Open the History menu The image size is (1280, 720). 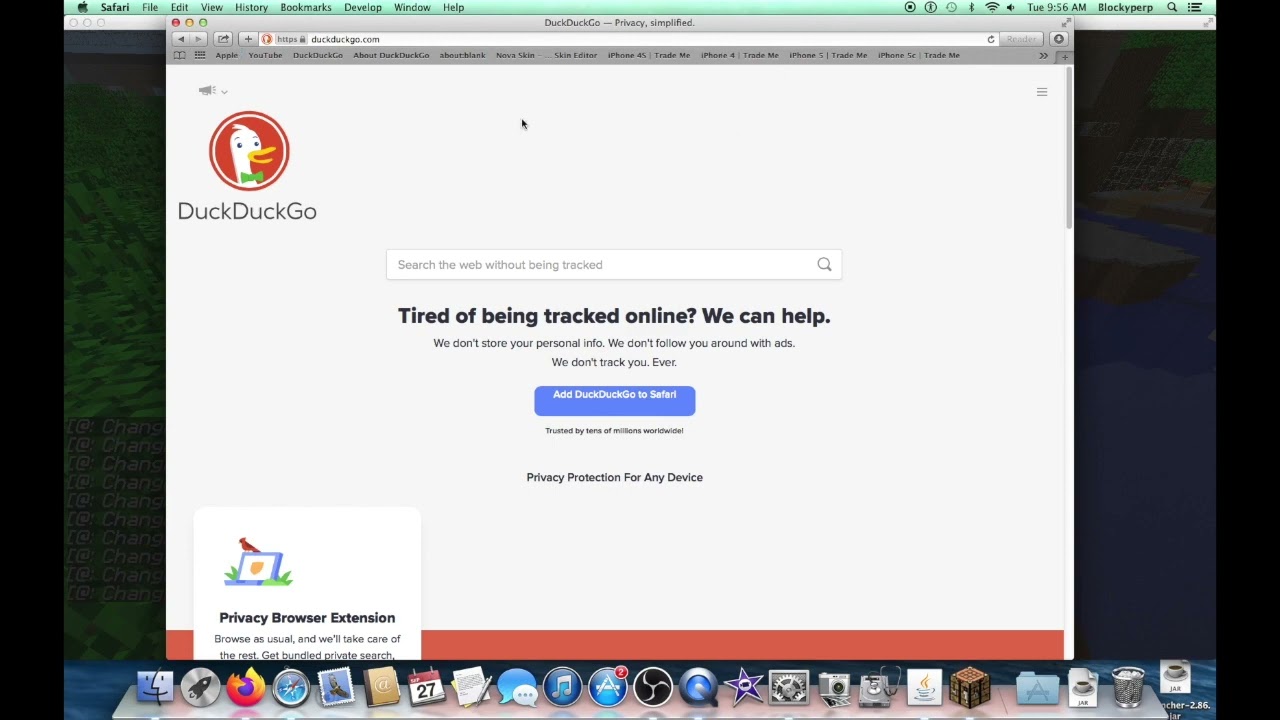251,7
